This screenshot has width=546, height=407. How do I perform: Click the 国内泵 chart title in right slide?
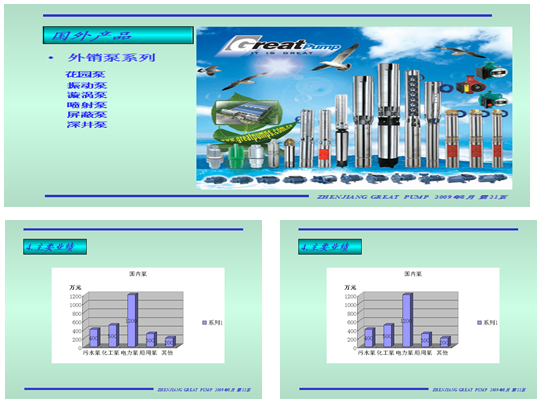pyautogui.click(x=413, y=274)
